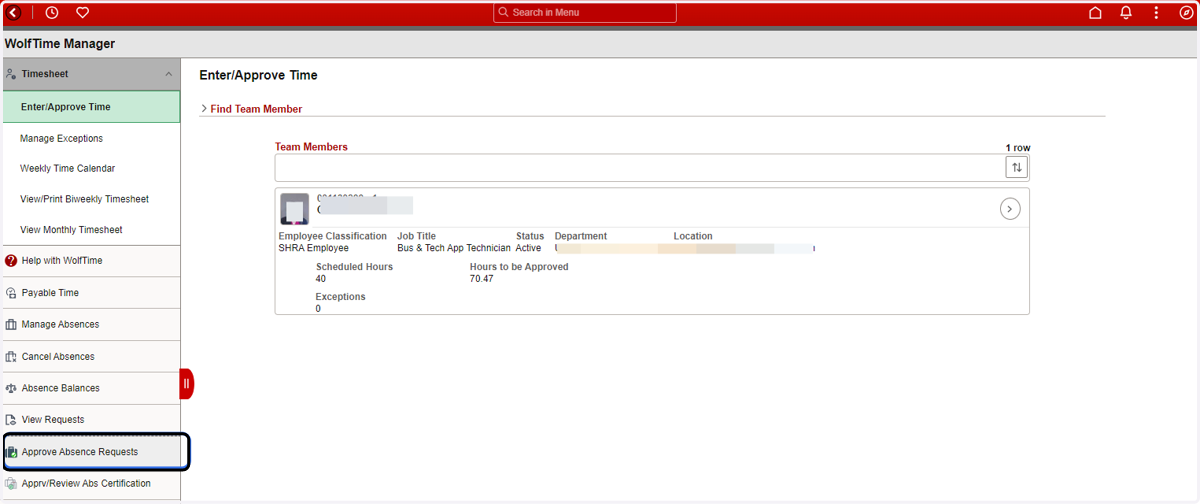Click the Bus & Tech App Technician job title

454,248
